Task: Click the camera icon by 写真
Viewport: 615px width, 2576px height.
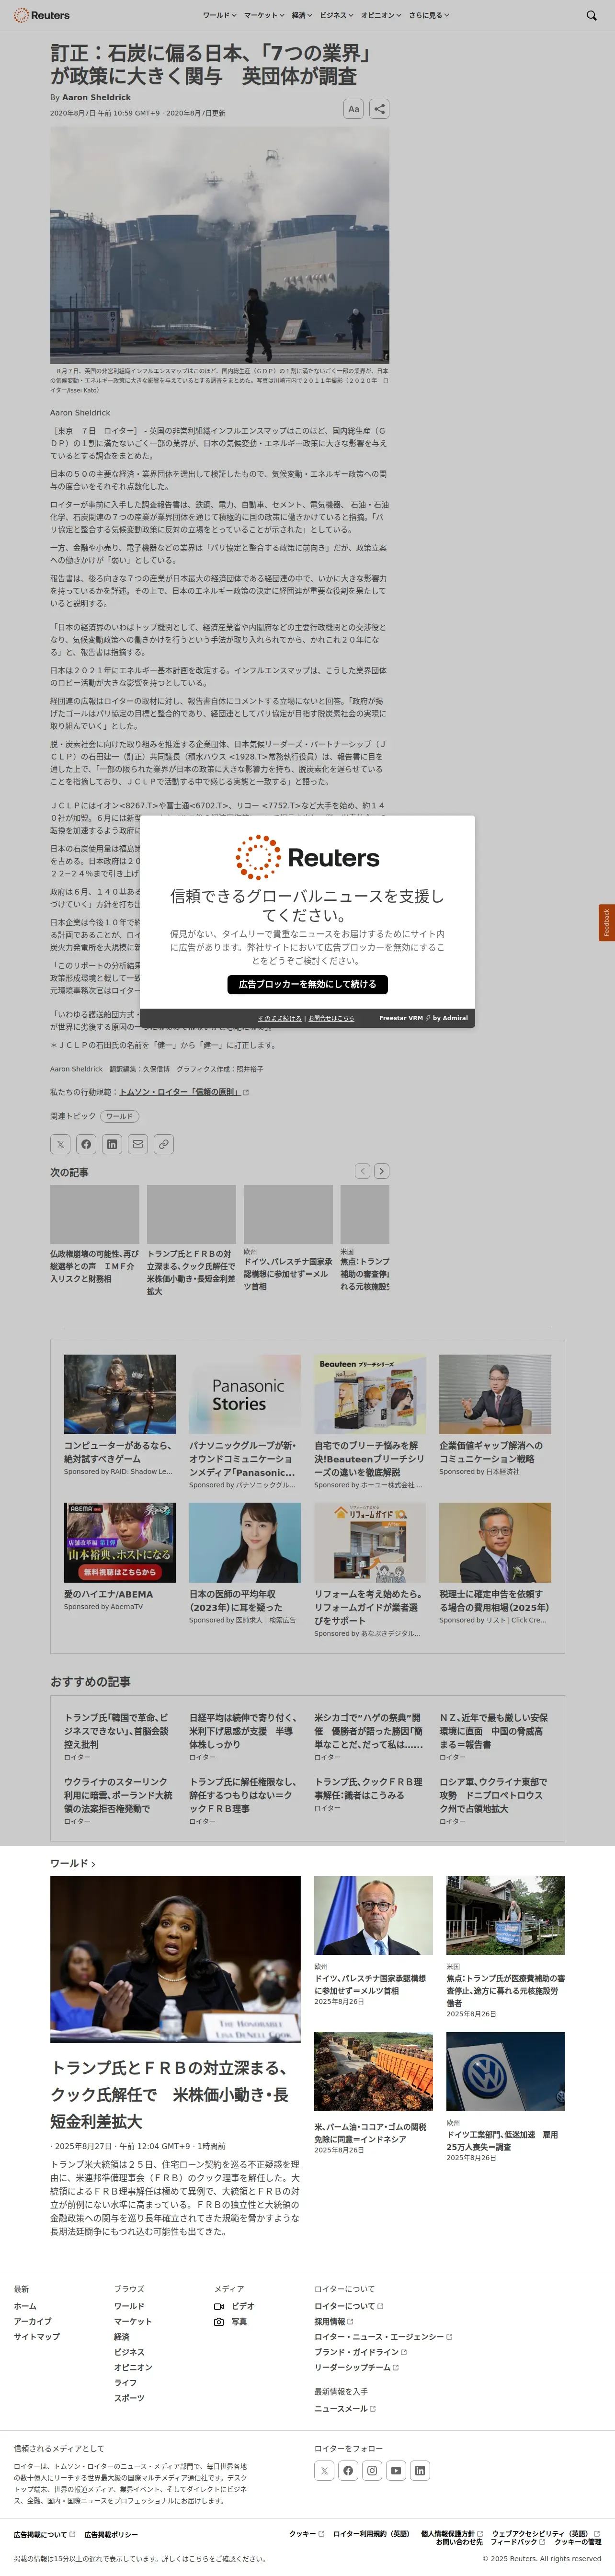Action: point(219,2321)
